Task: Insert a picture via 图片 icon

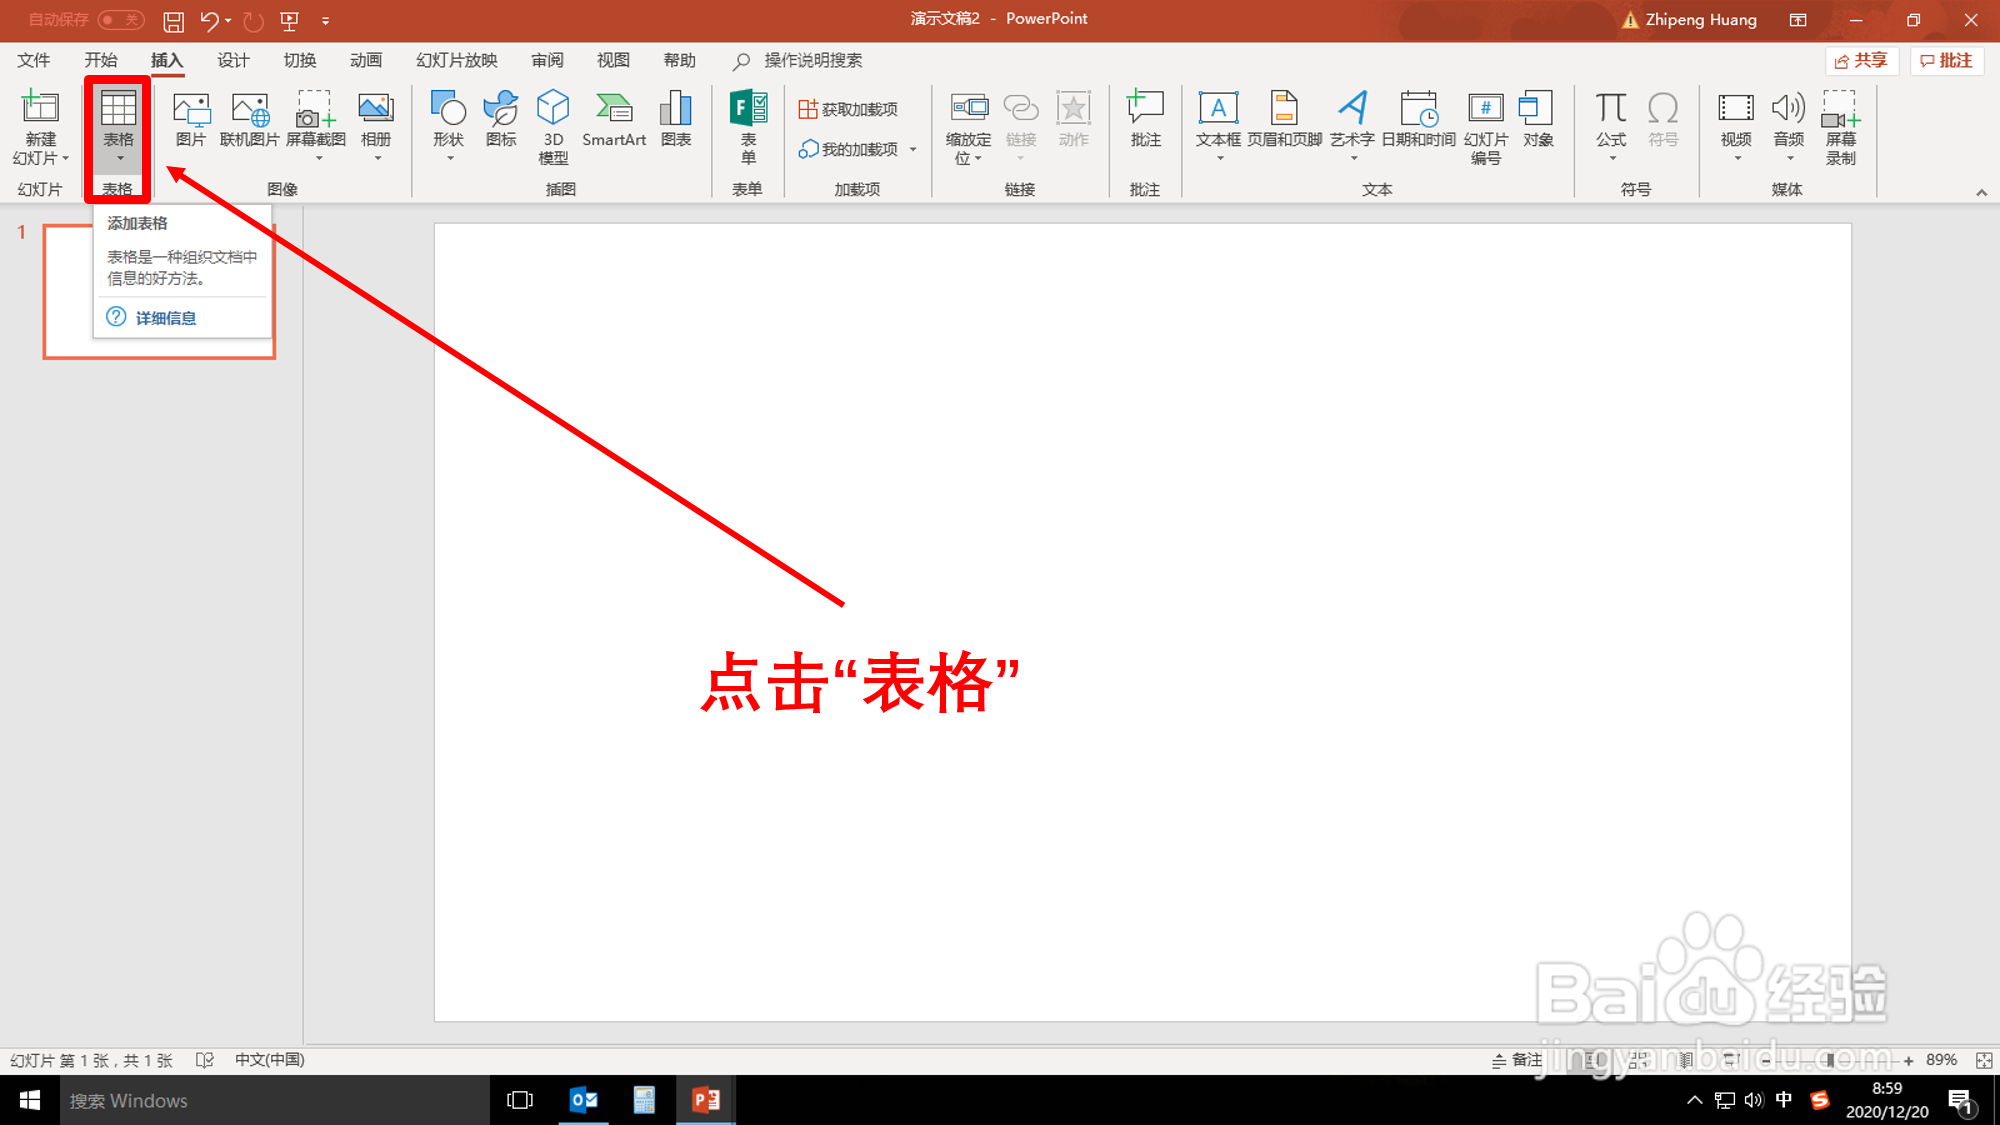Action: (190, 120)
